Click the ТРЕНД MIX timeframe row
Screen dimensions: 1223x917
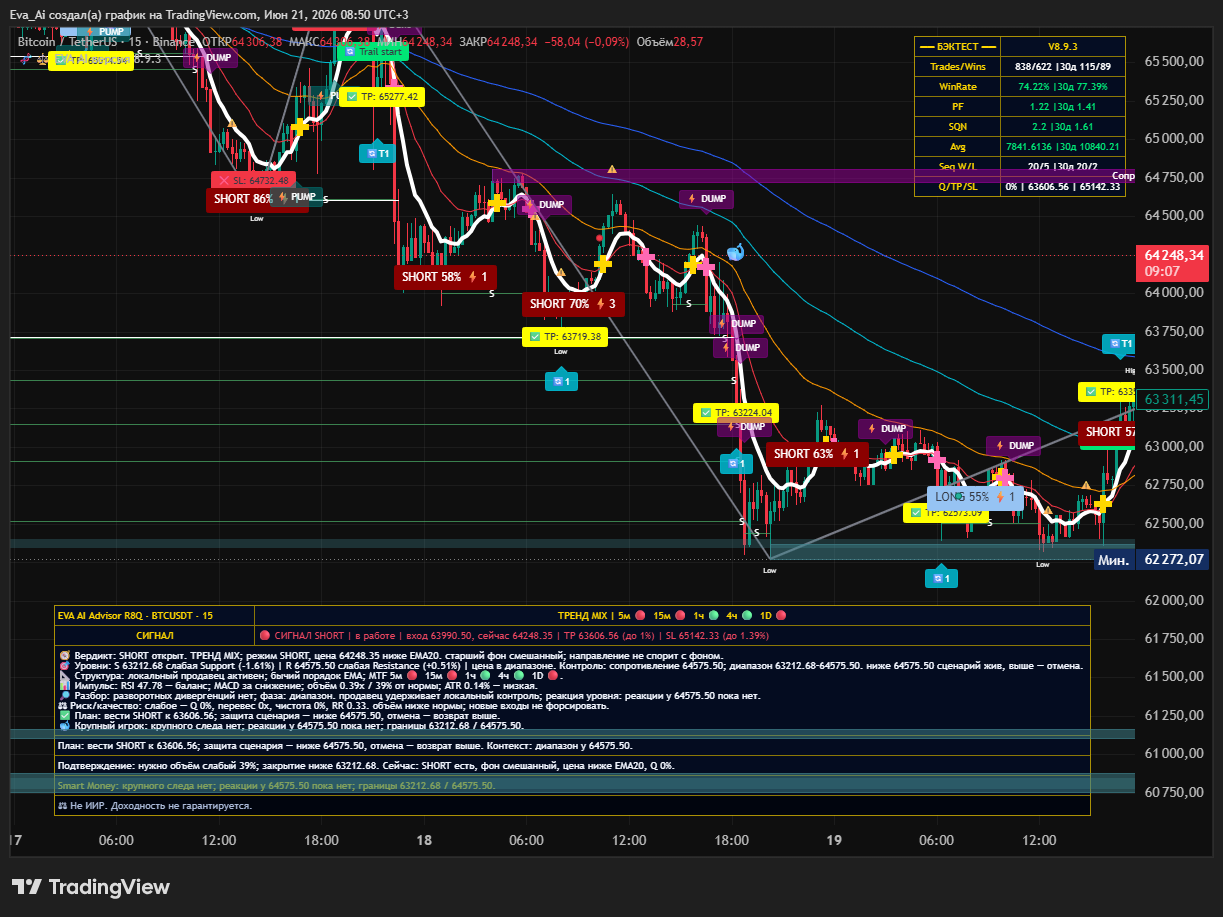672,615
